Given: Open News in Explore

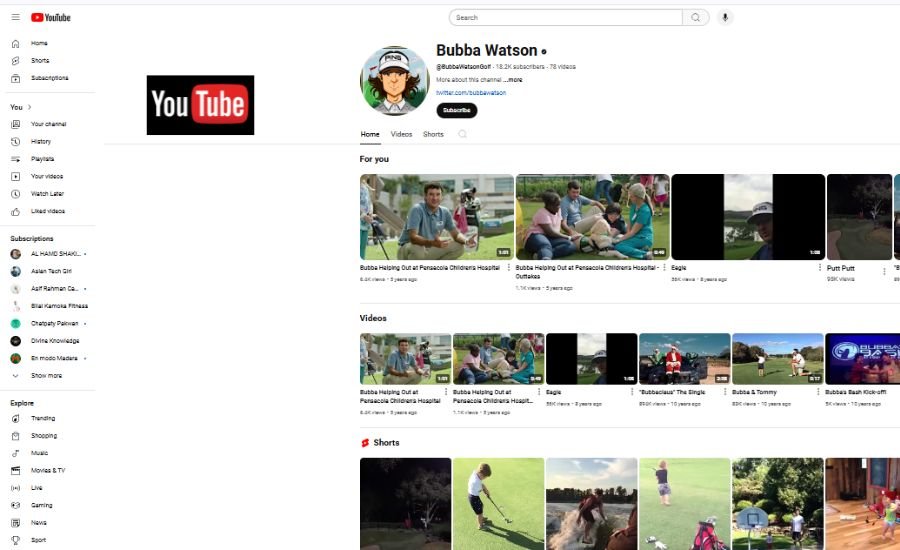Looking at the screenshot, I should coord(39,522).
